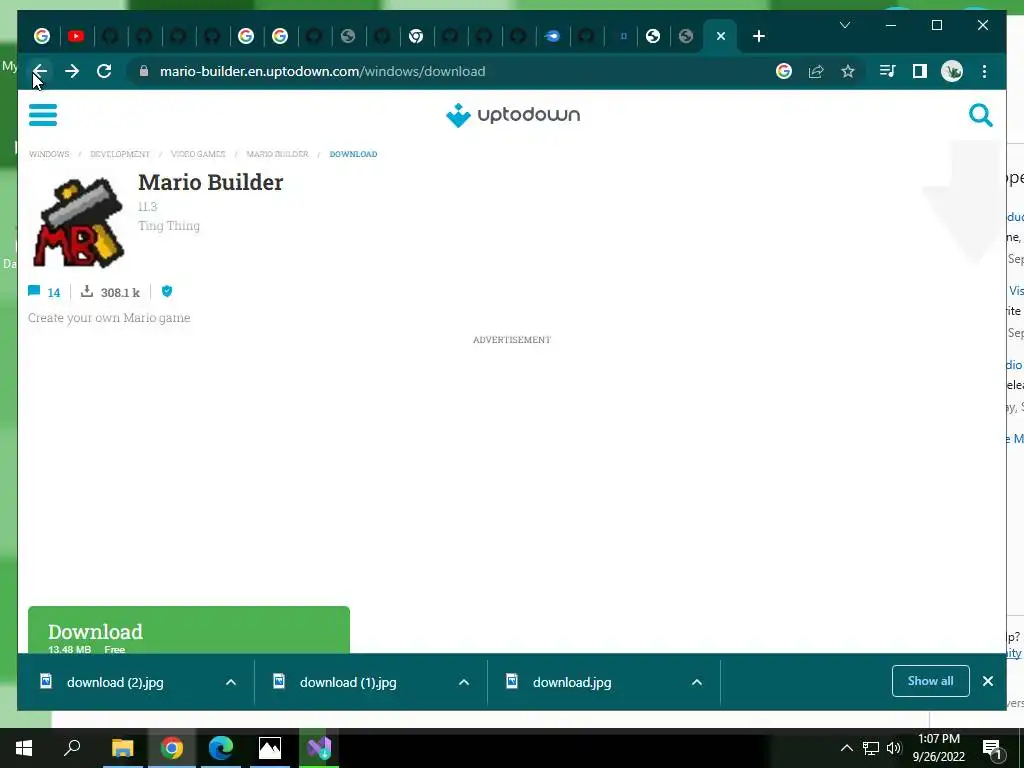The image size is (1024, 768).
Task: Open download (2).jpg from downloads bar
Action: point(115,682)
